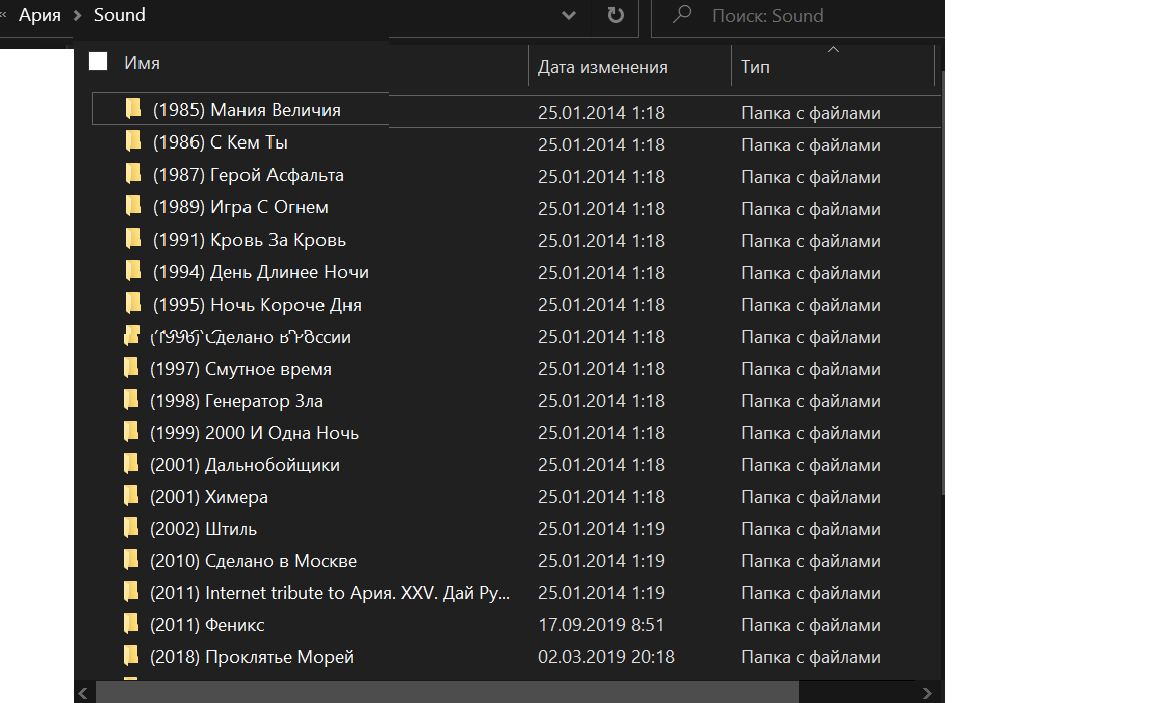The width and height of the screenshot is (1152, 703).
Task: Select folder name '(1989) Игра С Огнем'
Action: pos(241,207)
